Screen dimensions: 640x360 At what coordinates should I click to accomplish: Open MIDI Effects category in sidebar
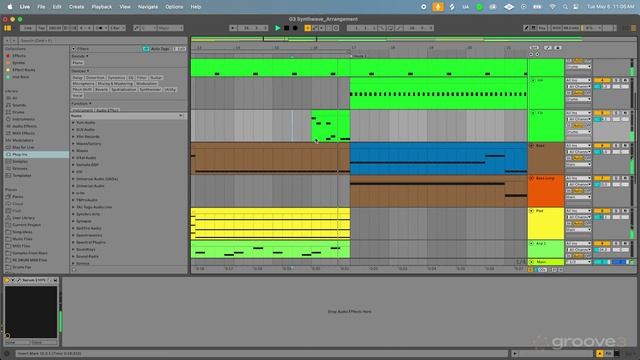(x=23, y=133)
